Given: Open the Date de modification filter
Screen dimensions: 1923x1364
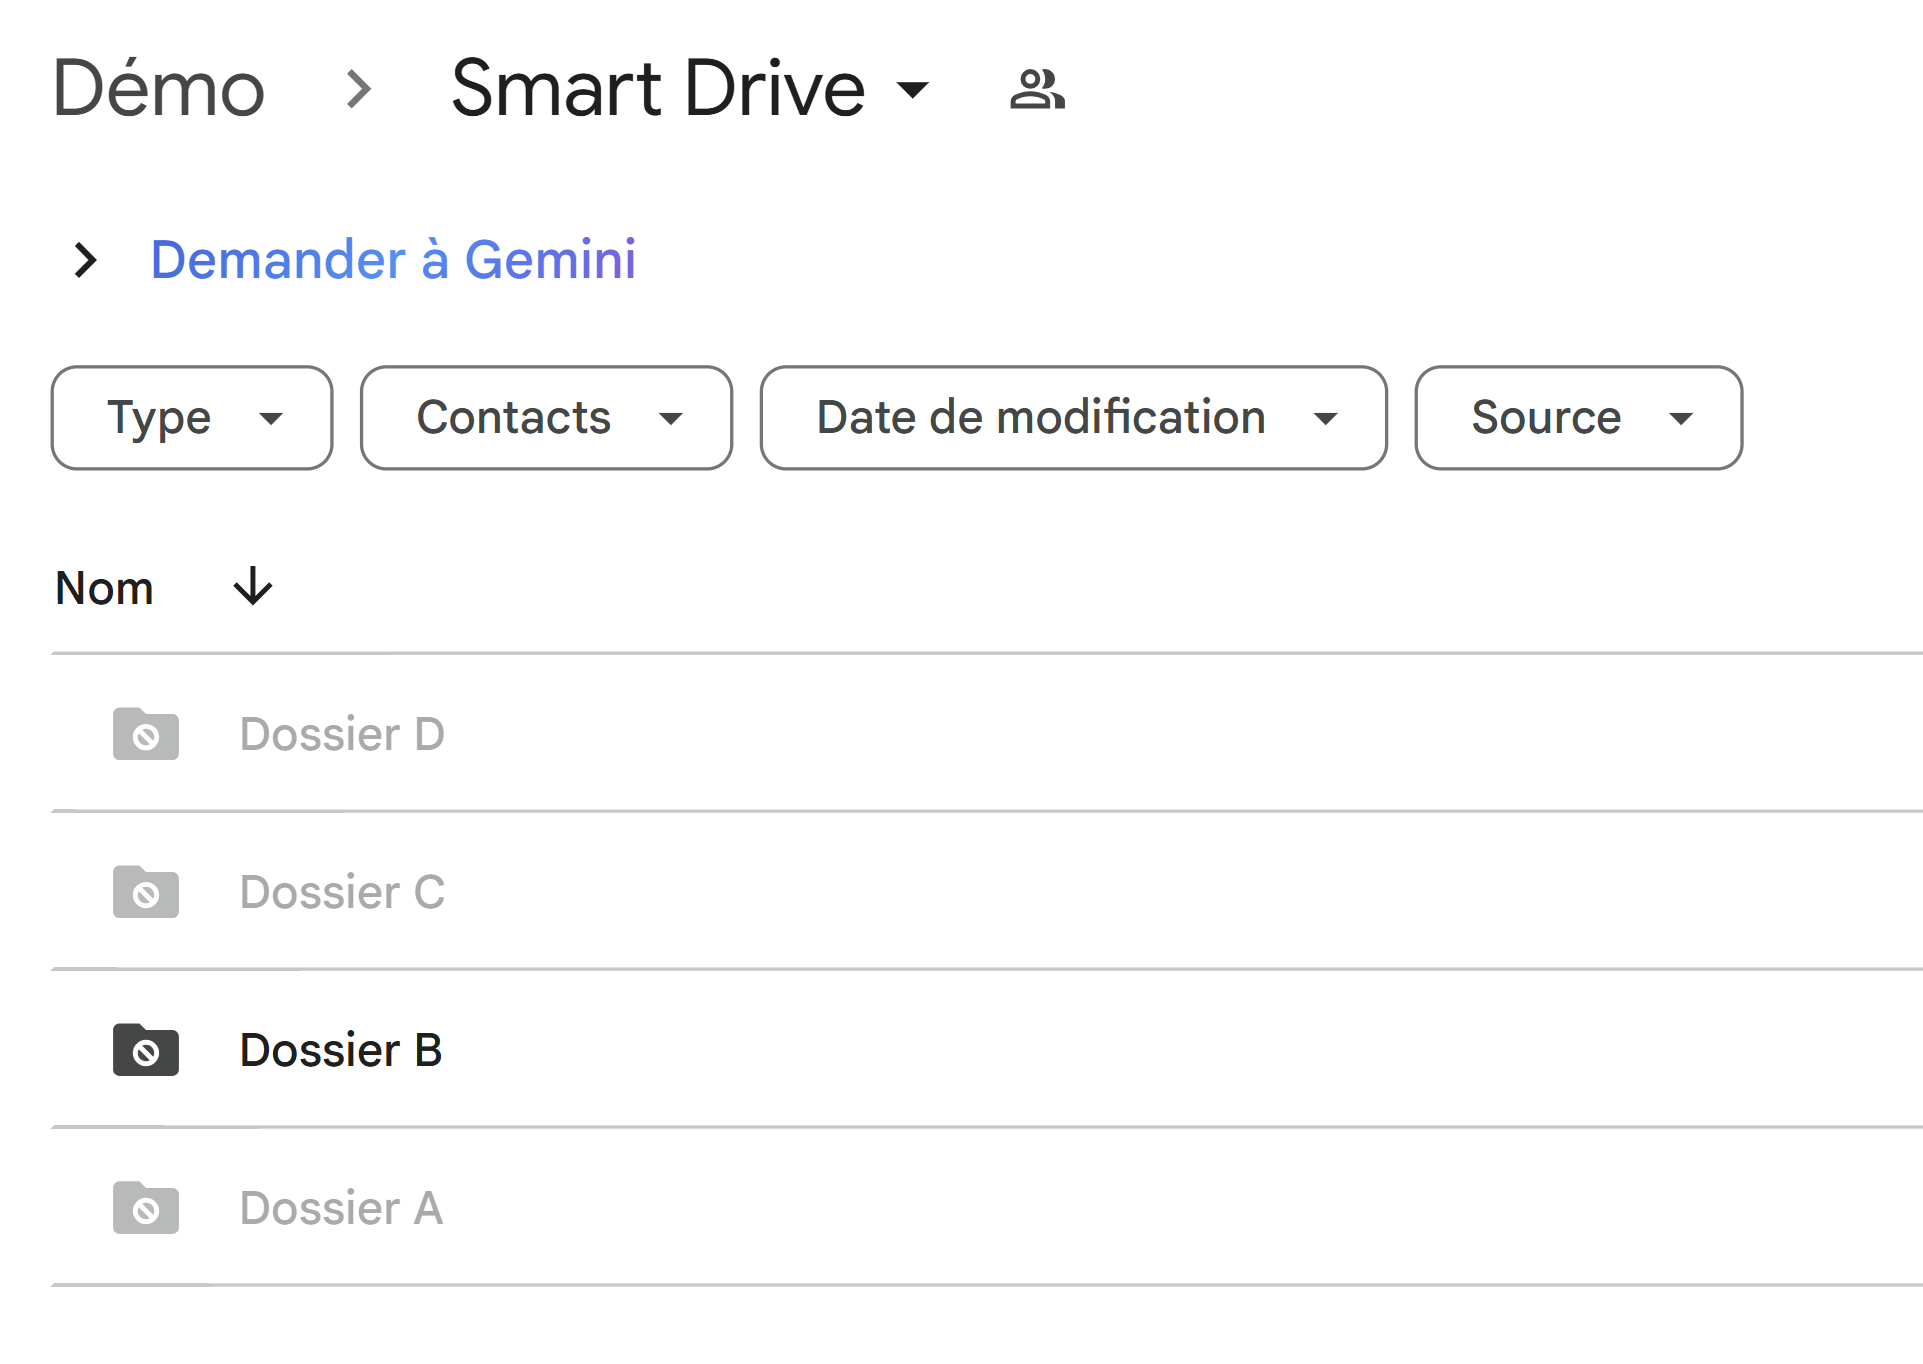Looking at the screenshot, I should [x=1073, y=418].
